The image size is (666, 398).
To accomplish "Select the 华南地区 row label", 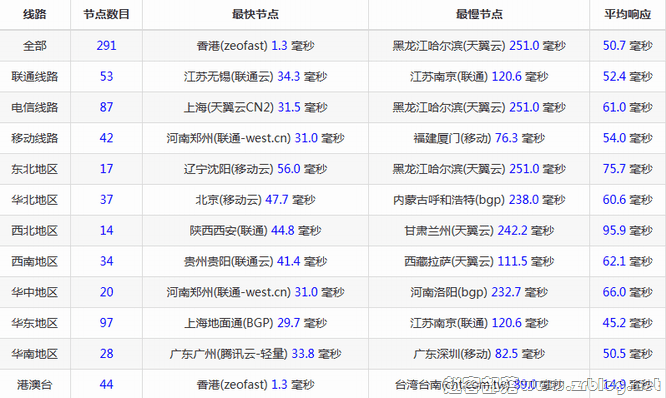I will (34, 354).
